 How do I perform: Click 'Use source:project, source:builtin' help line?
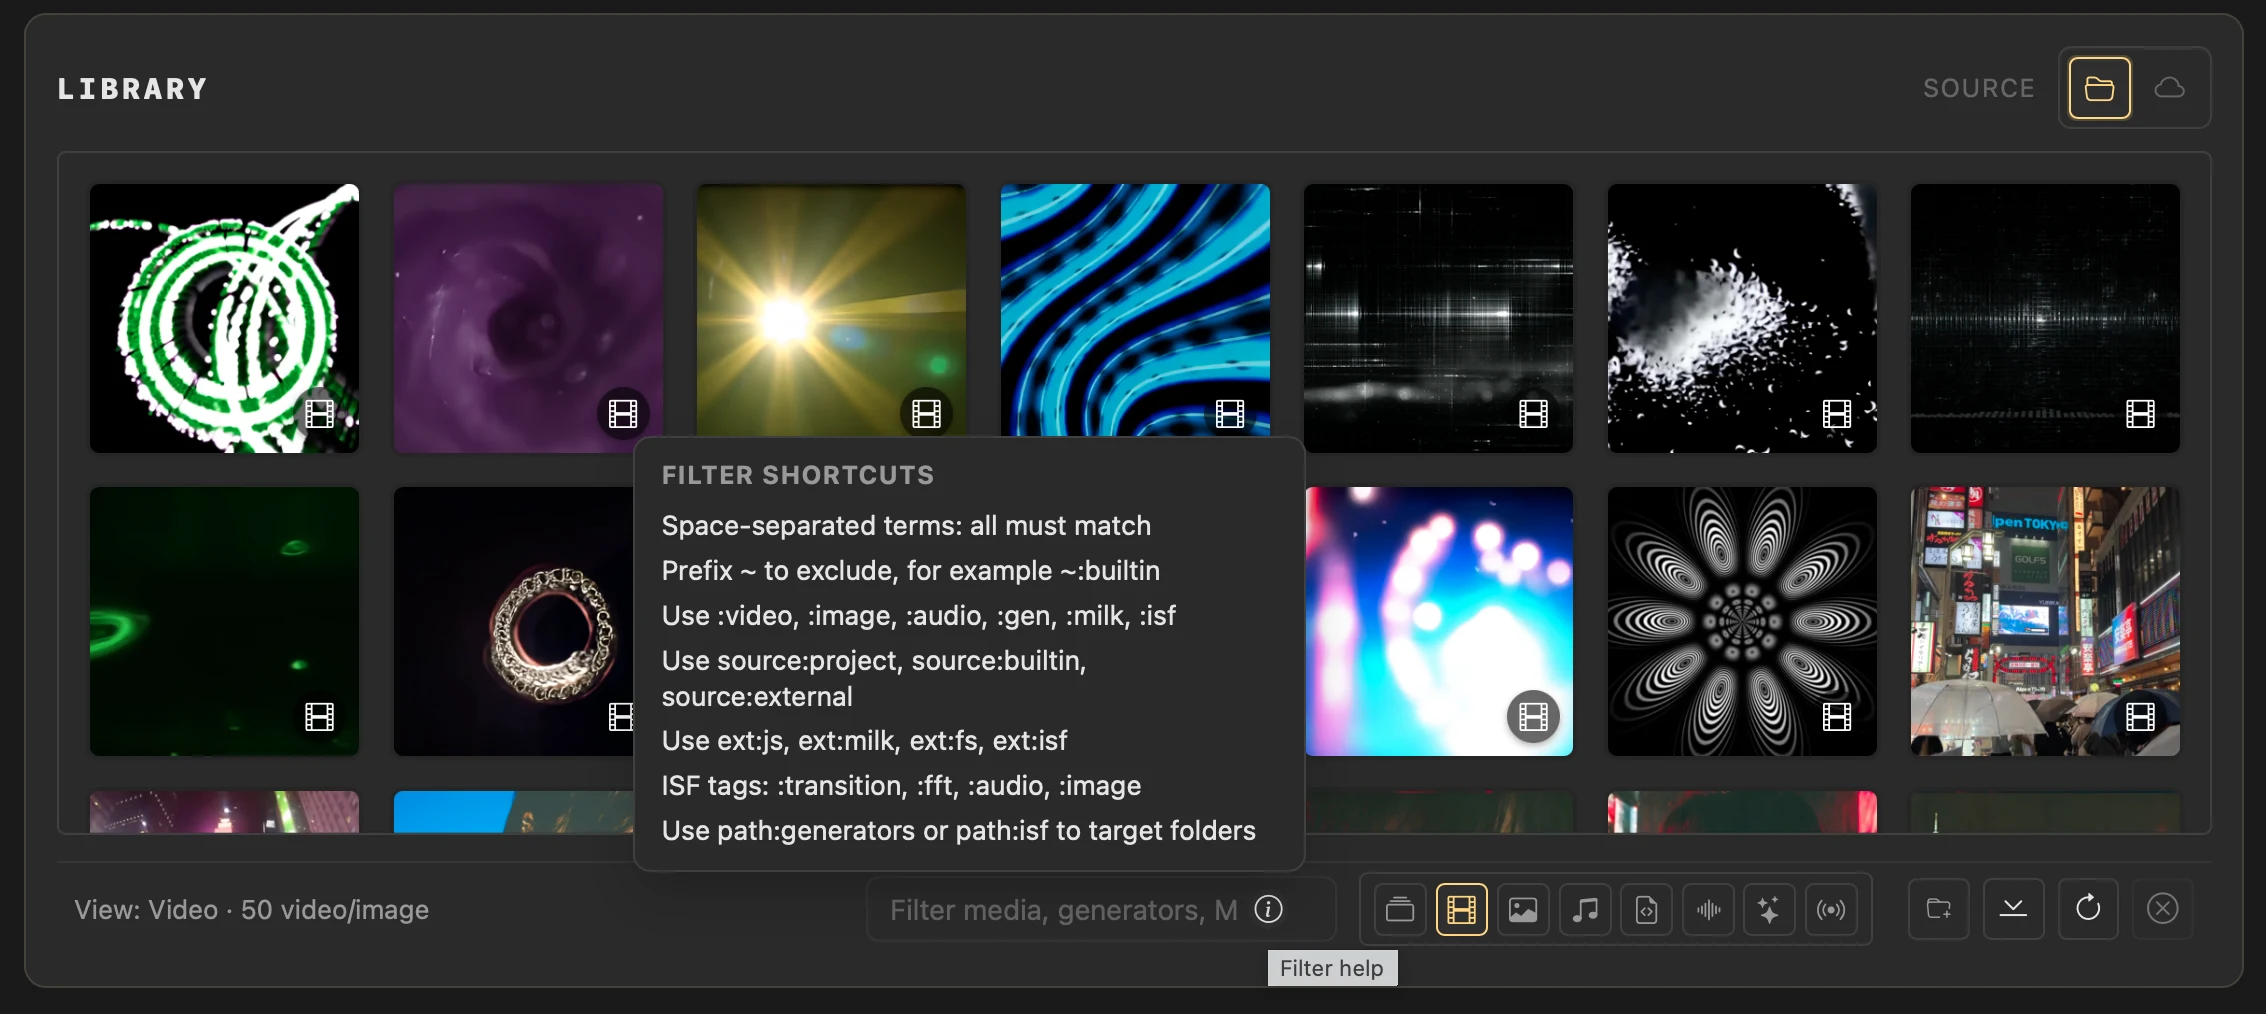click(x=874, y=679)
